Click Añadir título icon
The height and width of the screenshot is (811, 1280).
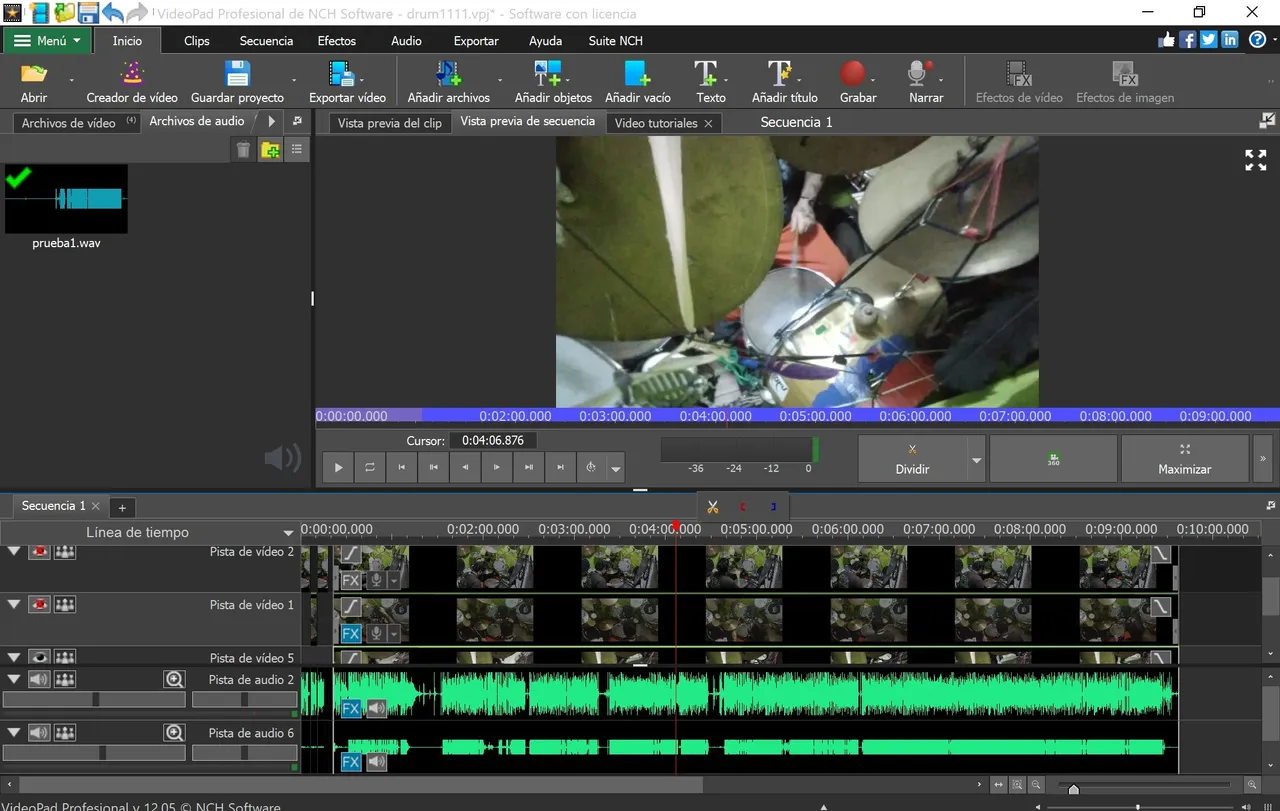click(x=780, y=73)
